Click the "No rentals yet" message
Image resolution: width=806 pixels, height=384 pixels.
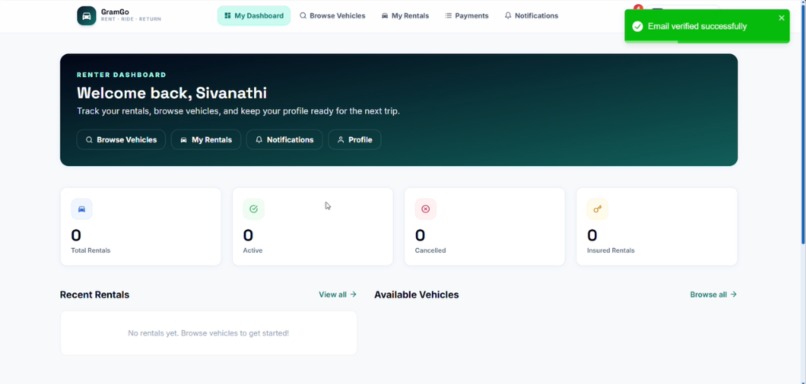(x=208, y=333)
